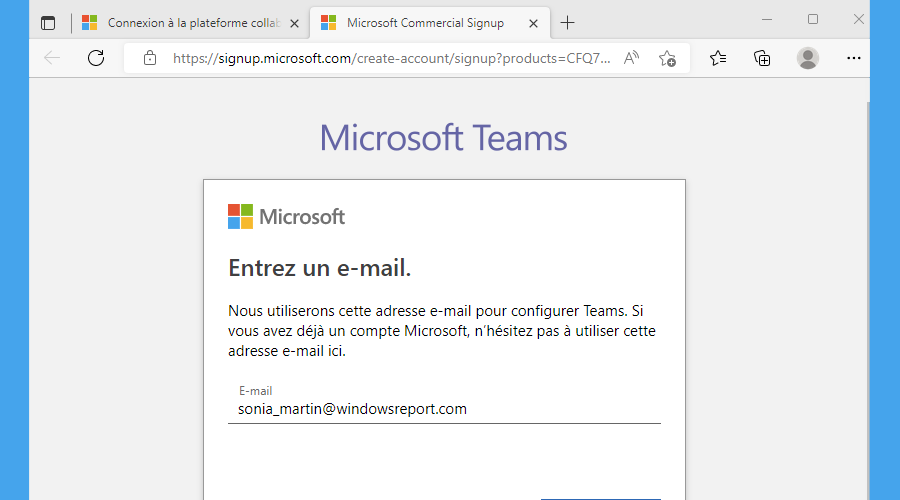Screen dimensions: 900x500
Task: Open the Collections icon
Action: point(762,58)
